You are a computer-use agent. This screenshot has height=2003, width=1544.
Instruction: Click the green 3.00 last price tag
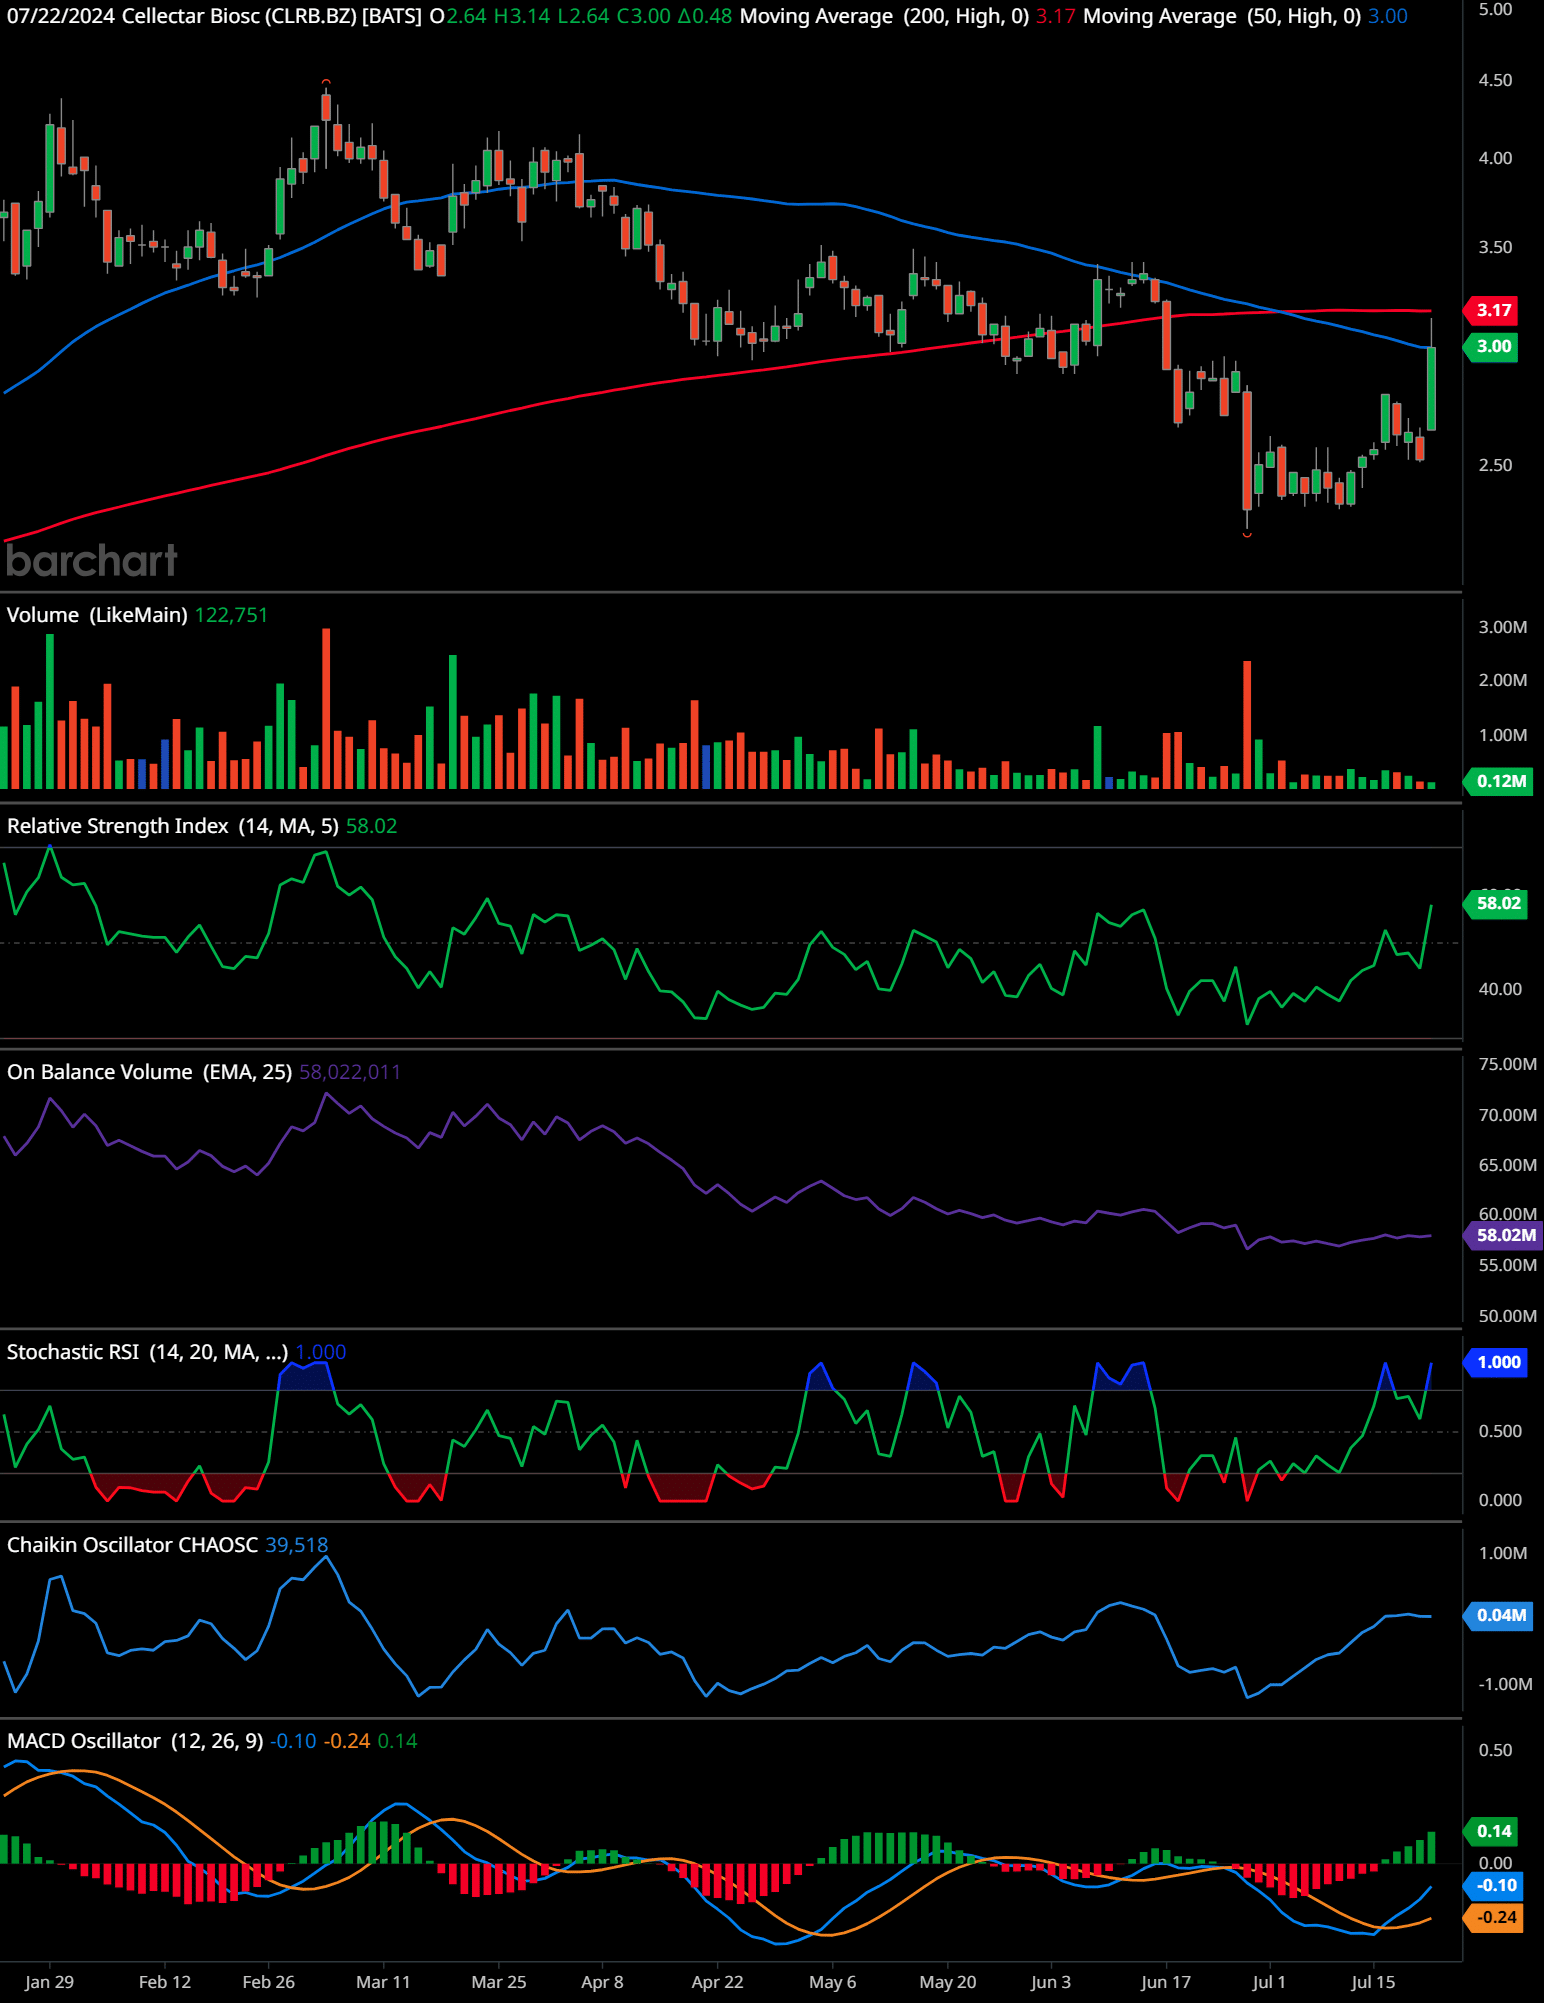[1492, 347]
